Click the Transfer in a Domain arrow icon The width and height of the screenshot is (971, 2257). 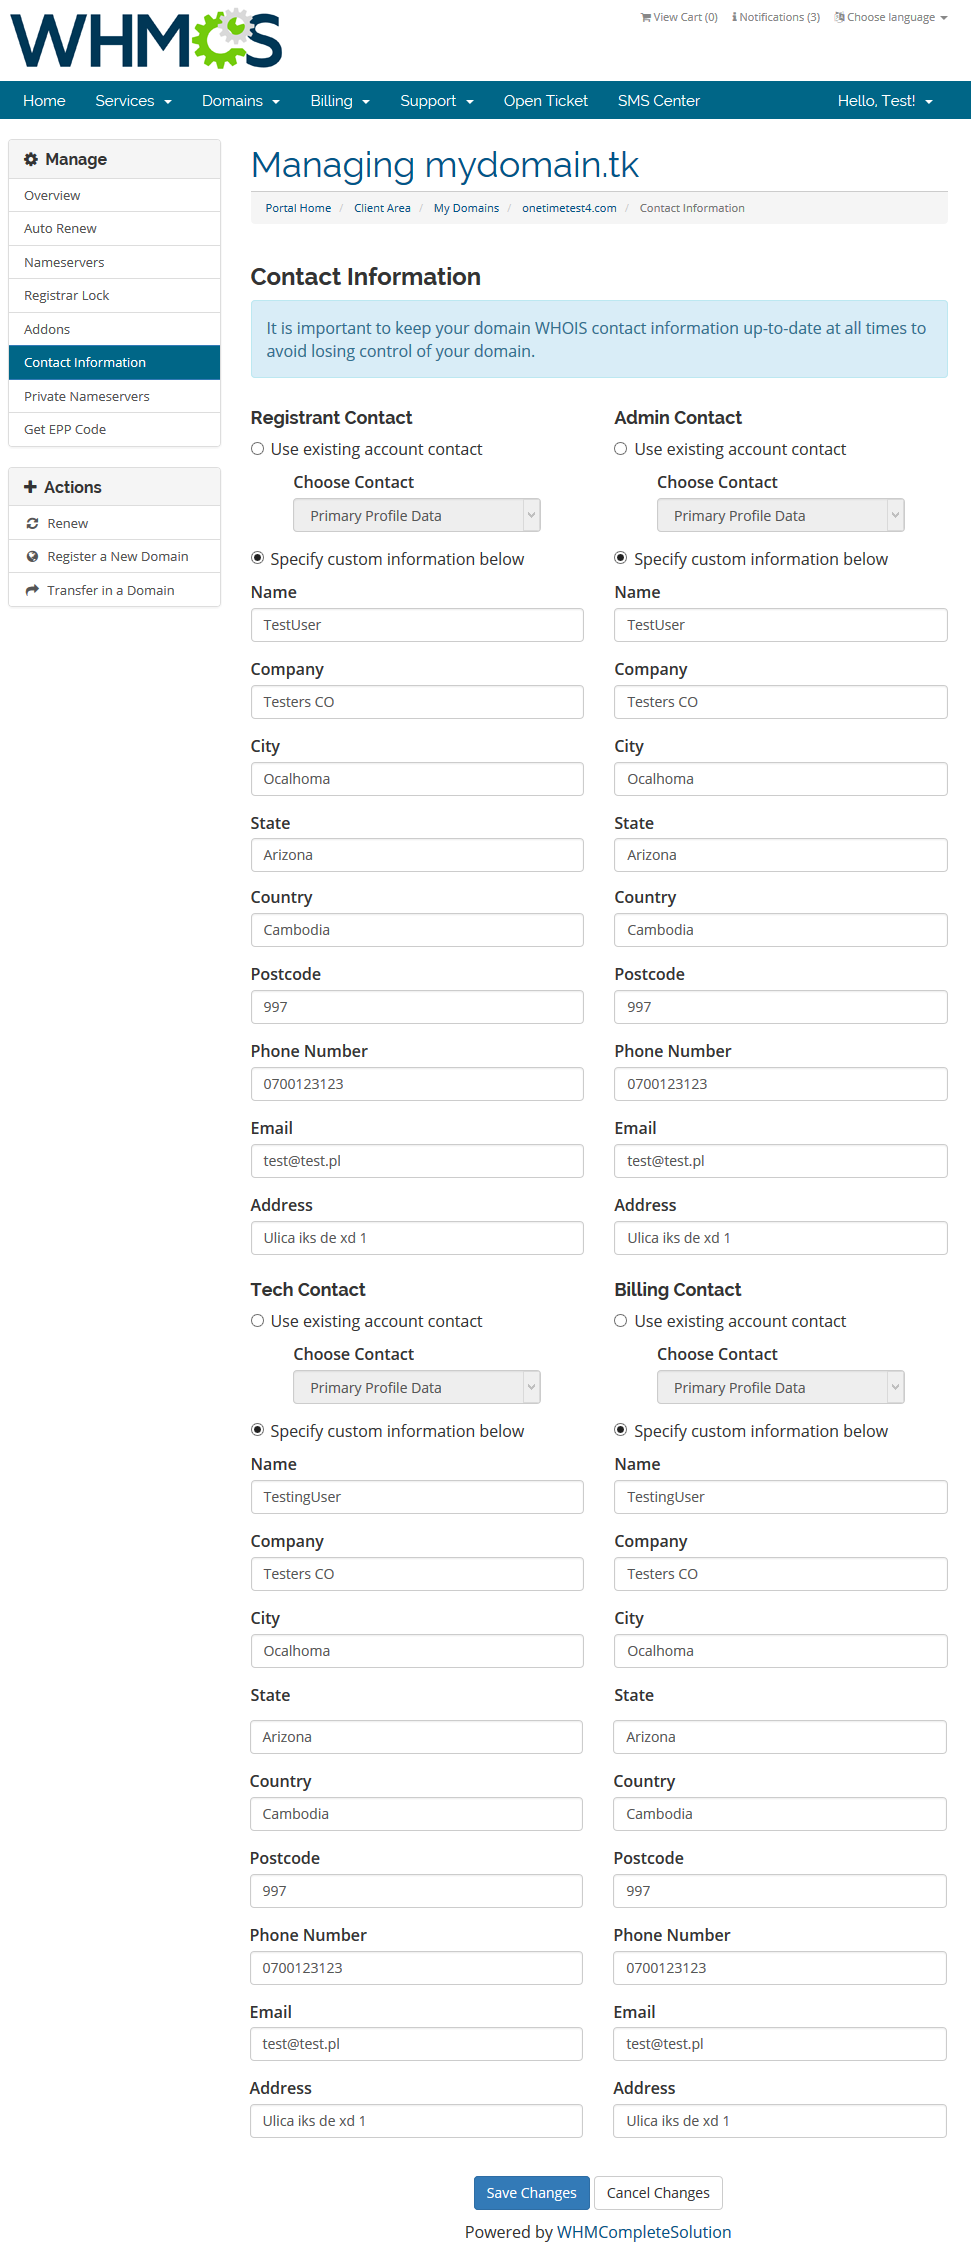click(32, 590)
